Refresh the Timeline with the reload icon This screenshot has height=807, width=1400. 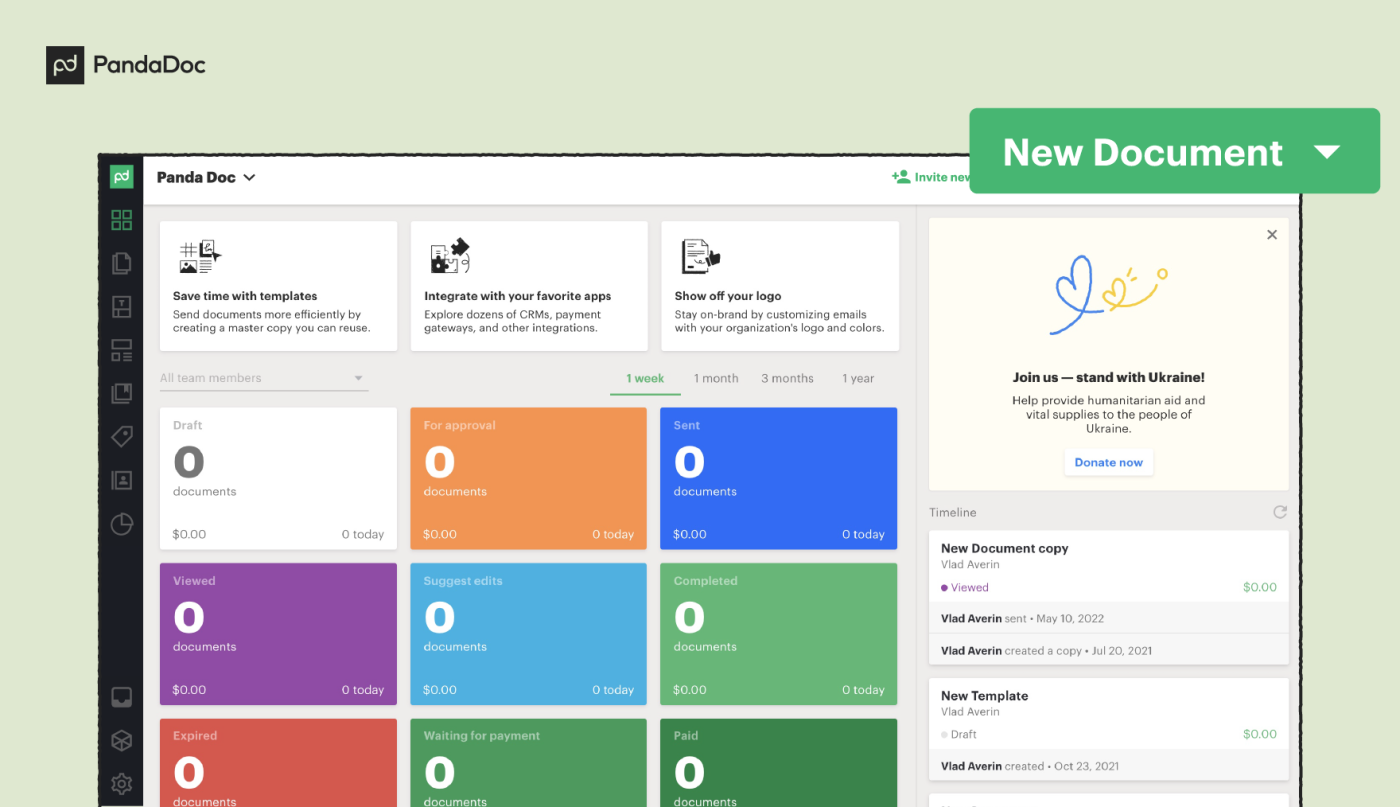click(1279, 512)
